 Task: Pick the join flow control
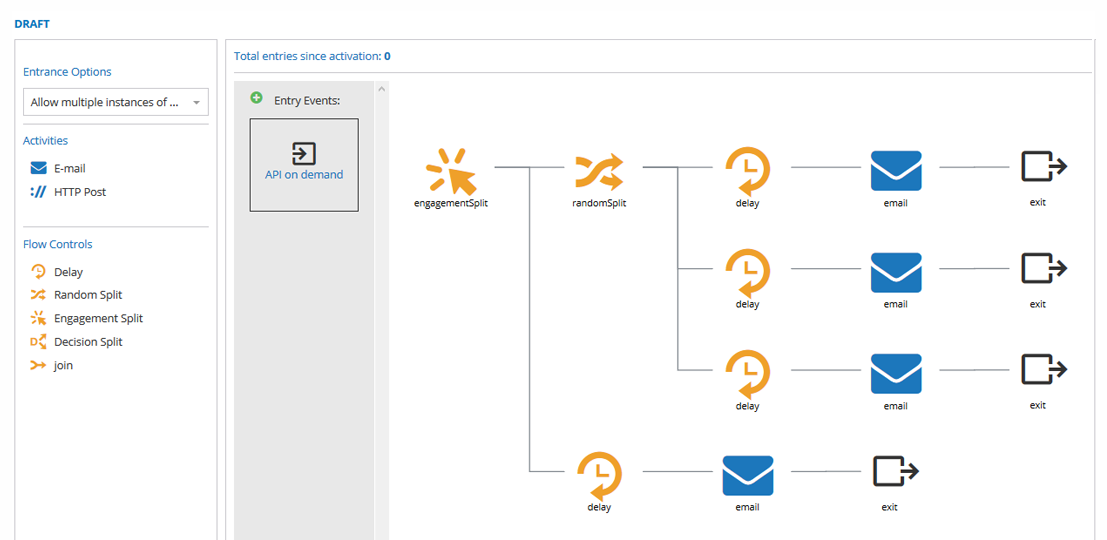52,366
